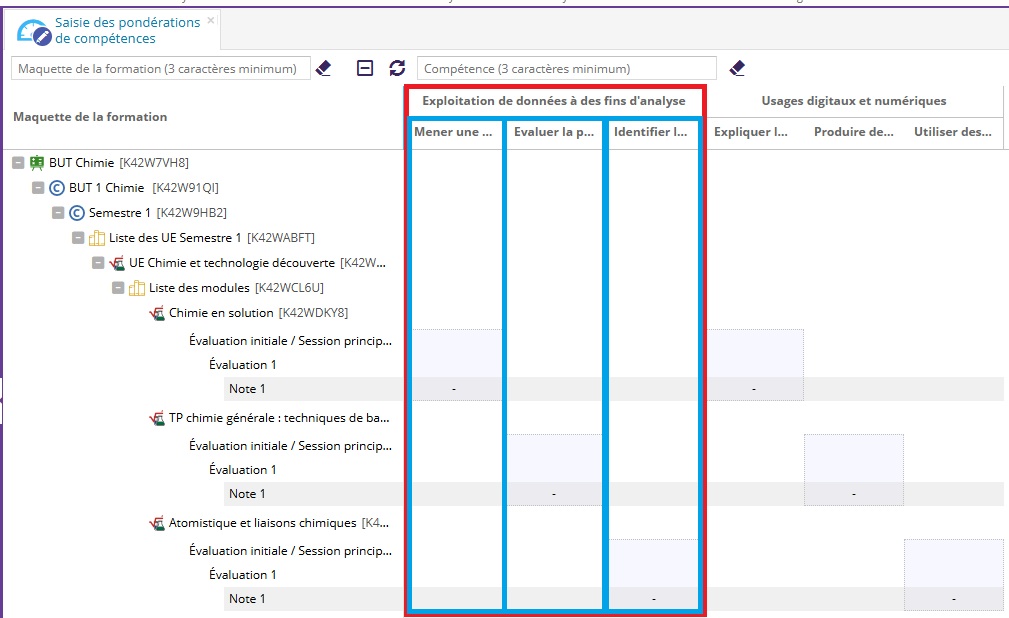Image resolution: width=1009 pixels, height=618 pixels.
Task: Clear the Compétence filter with eraser icon
Action: click(x=737, y=68)
